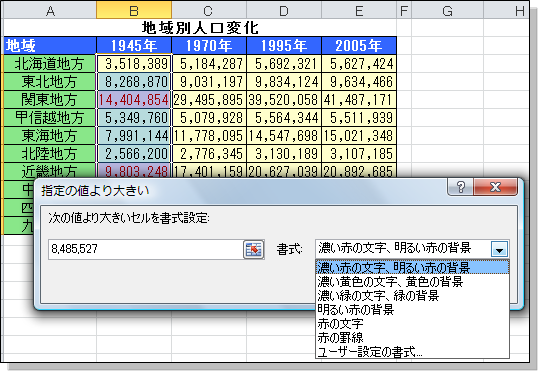Screen dimensions: 538x371
Task: Click the 北海道地方 row label
Action: pyautogui.click(x=50, y=63)
